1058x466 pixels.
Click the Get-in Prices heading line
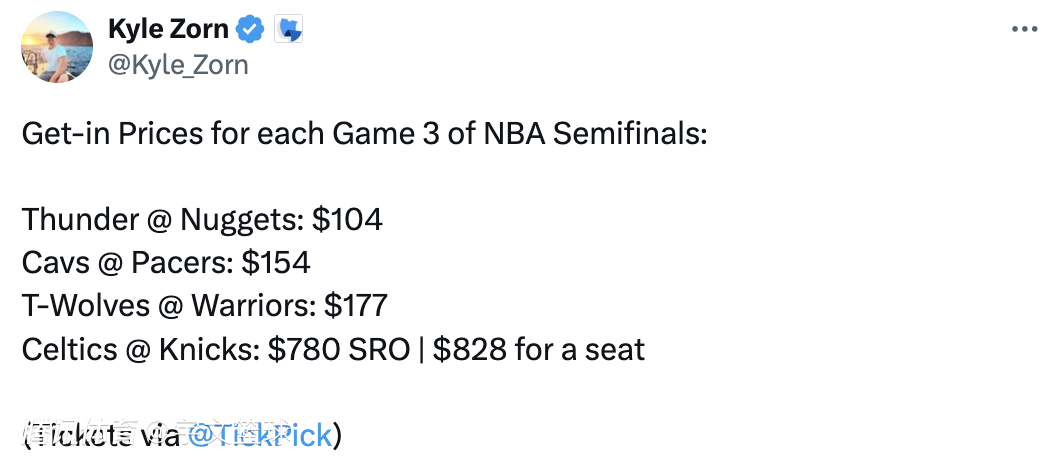pyautogui.click(x=364, y=134)
